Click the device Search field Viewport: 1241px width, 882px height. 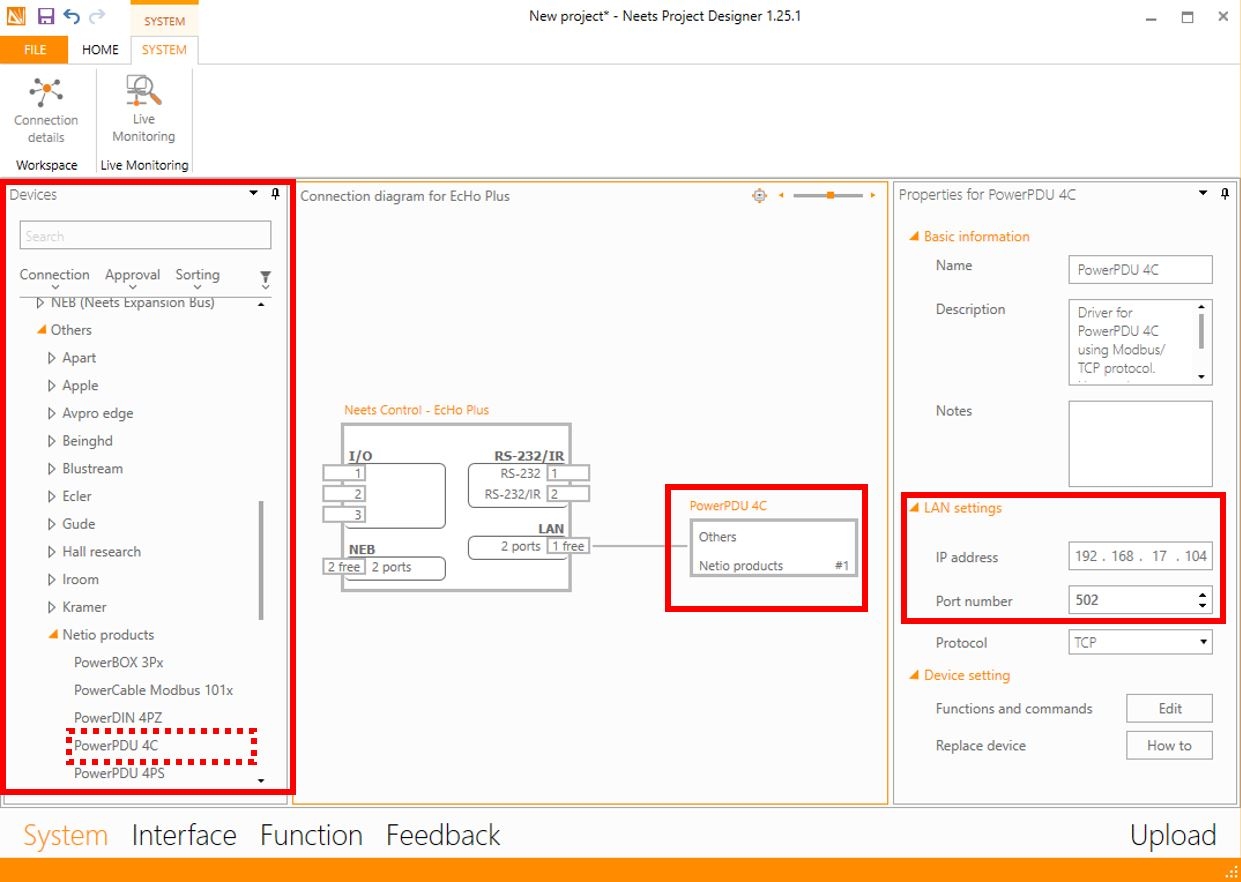coord(145,236)
